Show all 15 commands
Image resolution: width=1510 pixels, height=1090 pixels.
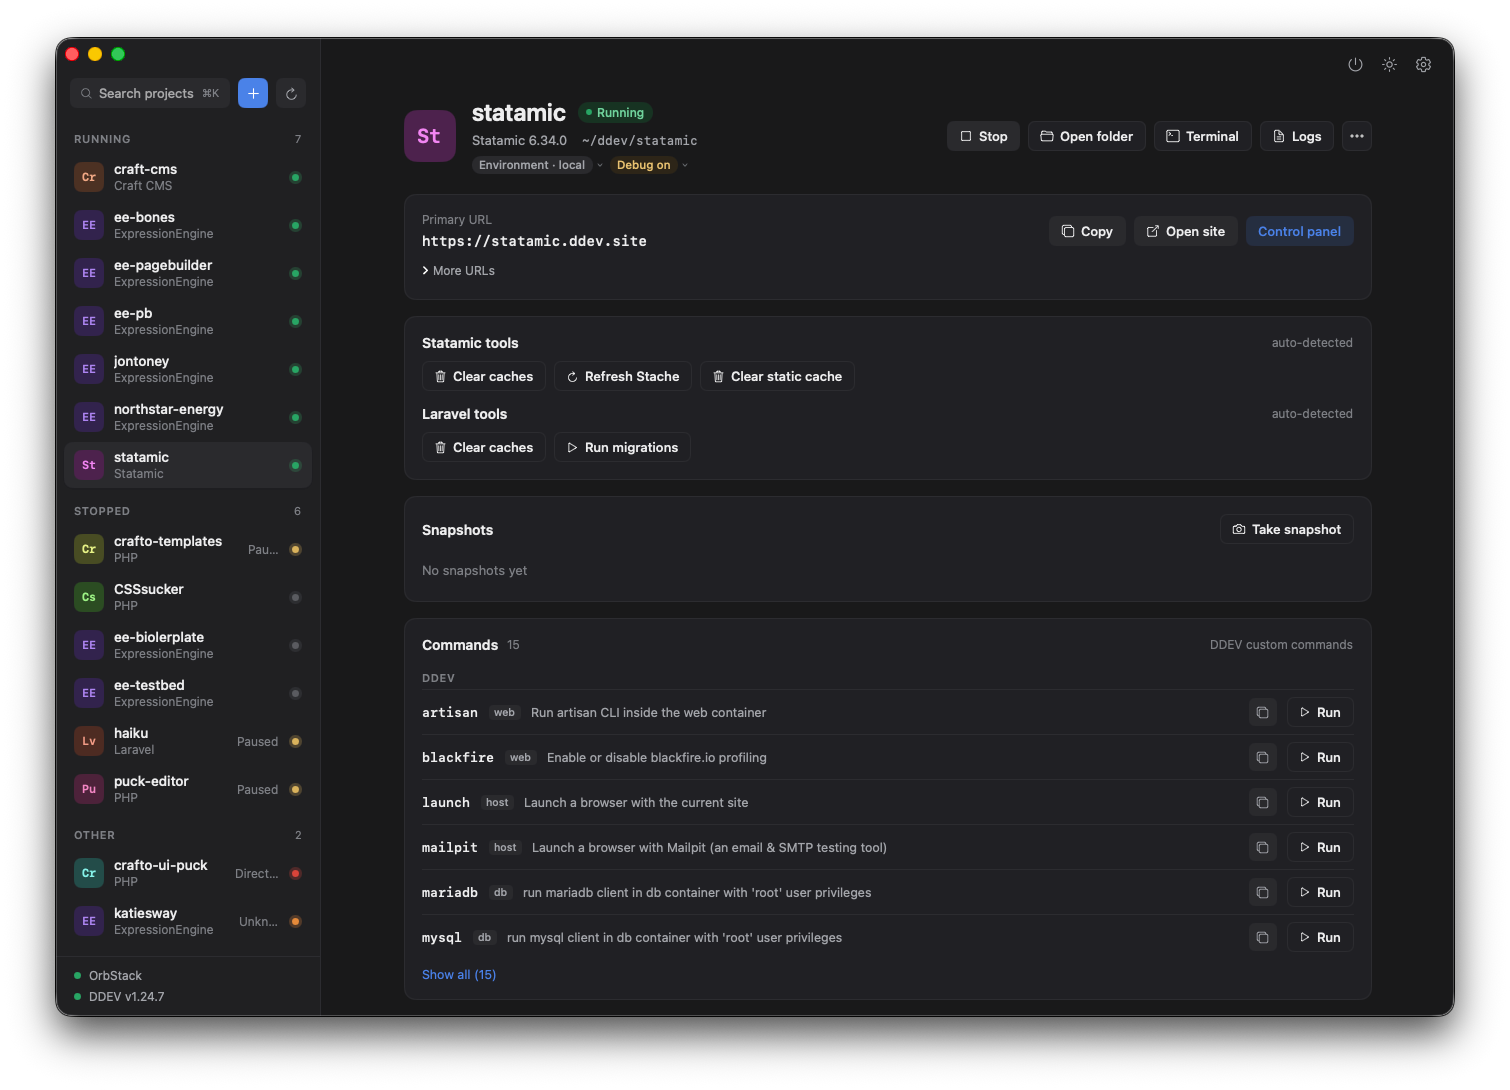459,975
